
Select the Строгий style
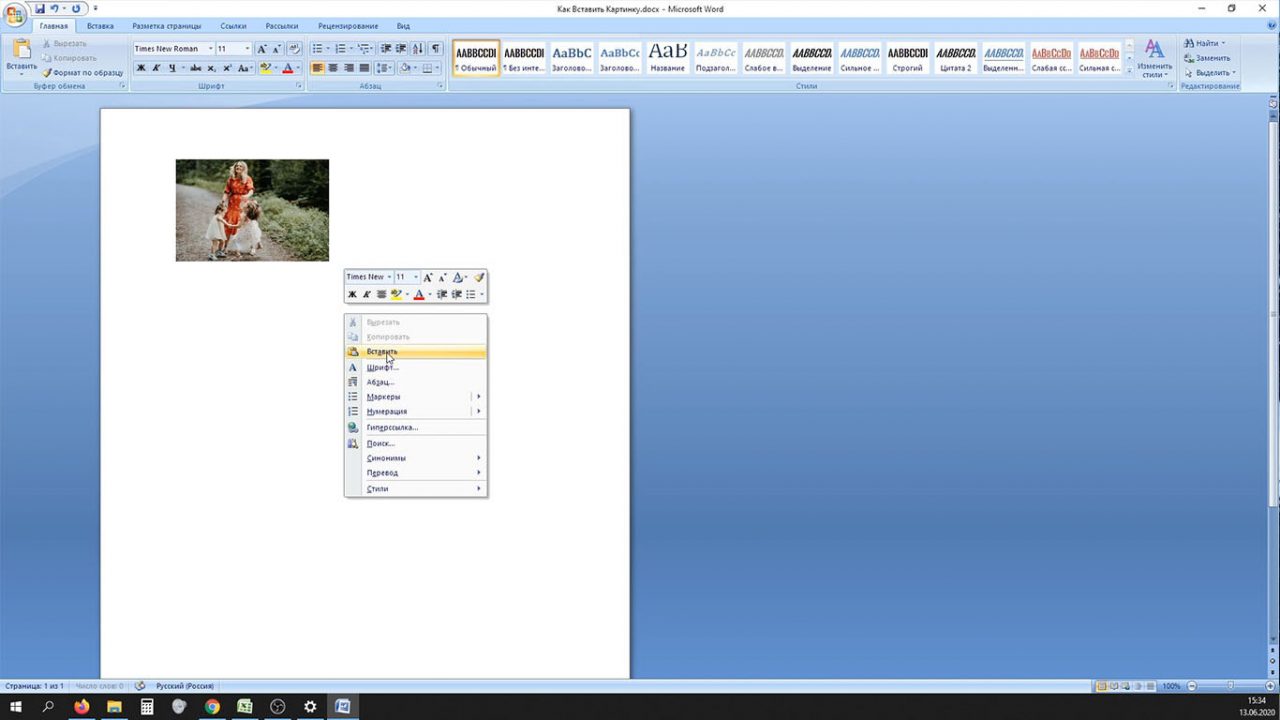click(x=907, y=57)
